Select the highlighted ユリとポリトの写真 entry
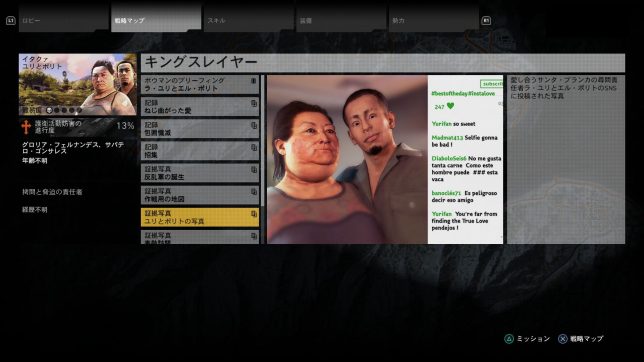The image size is (644, 362). tap(200, 217)
